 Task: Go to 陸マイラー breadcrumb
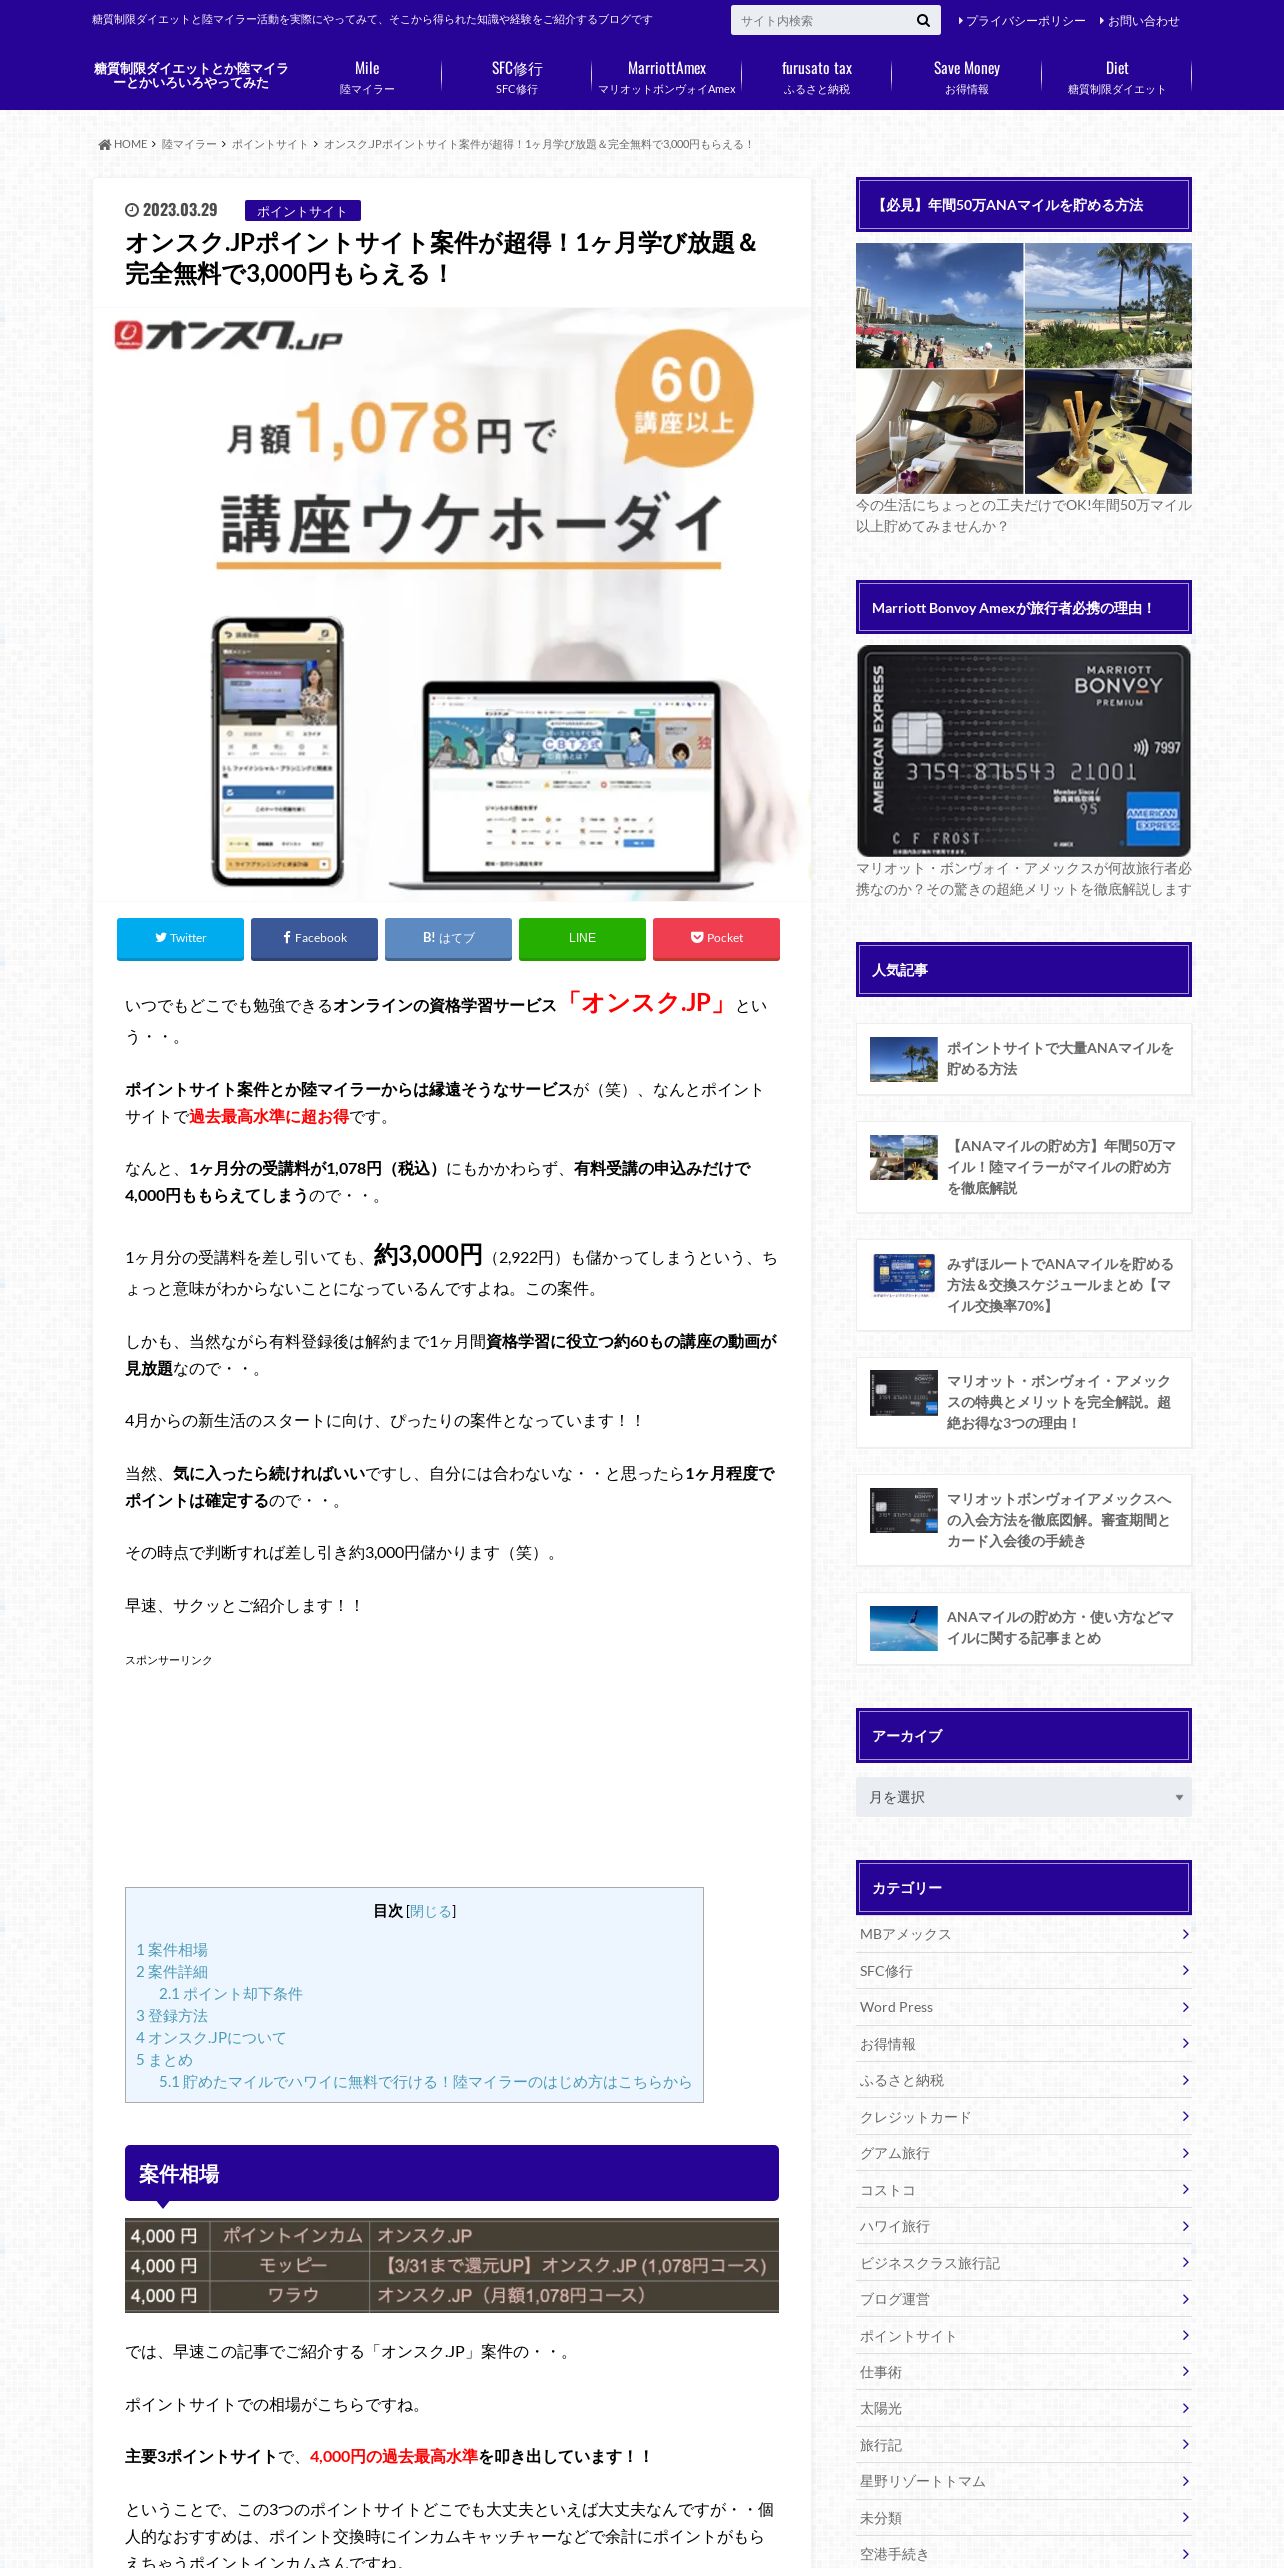(x=189, y=144)
